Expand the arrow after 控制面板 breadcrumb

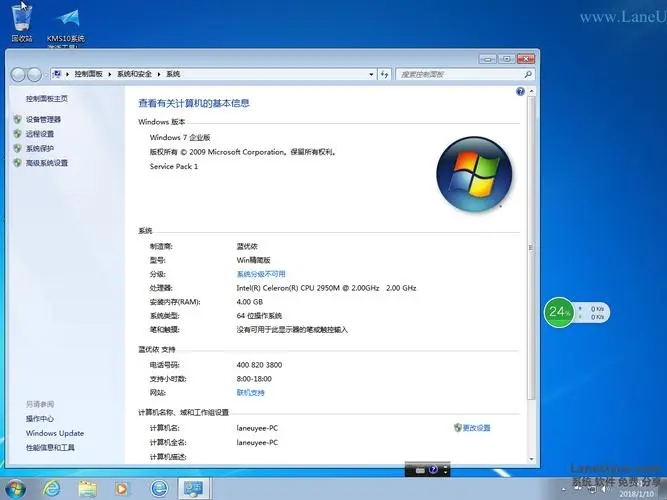[110, 74]
